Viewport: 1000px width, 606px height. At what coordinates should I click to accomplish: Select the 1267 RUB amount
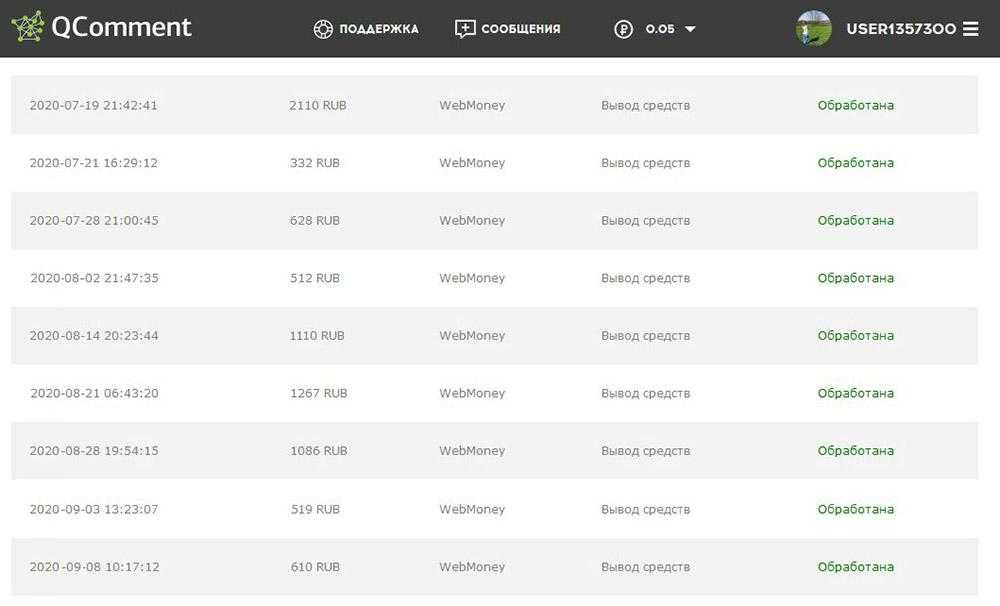pyautogui.click(x=318, y=393)
